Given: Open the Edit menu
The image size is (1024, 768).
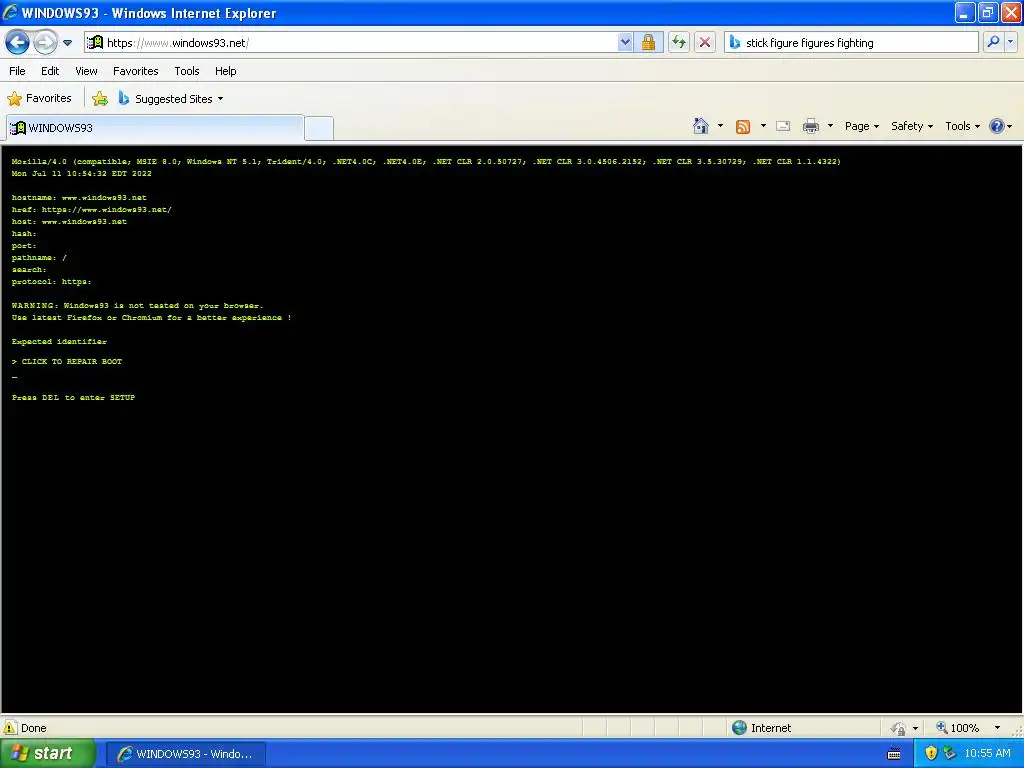Looking at the screenshot, I should tap(50, 71).
